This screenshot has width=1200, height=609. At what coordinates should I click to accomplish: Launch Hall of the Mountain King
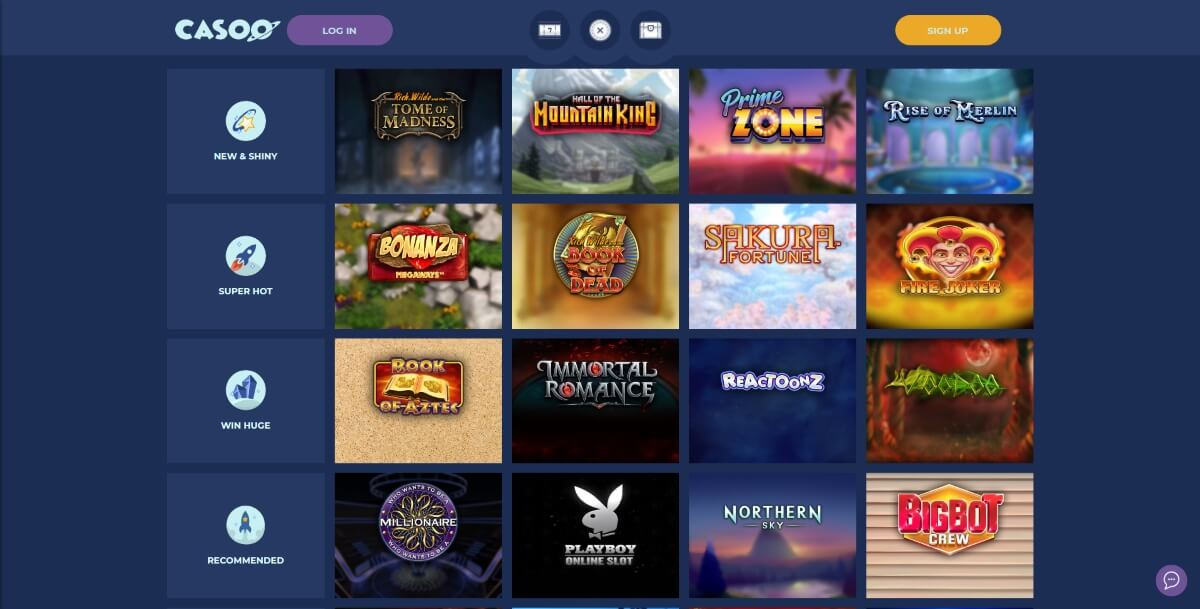(595, 131)
